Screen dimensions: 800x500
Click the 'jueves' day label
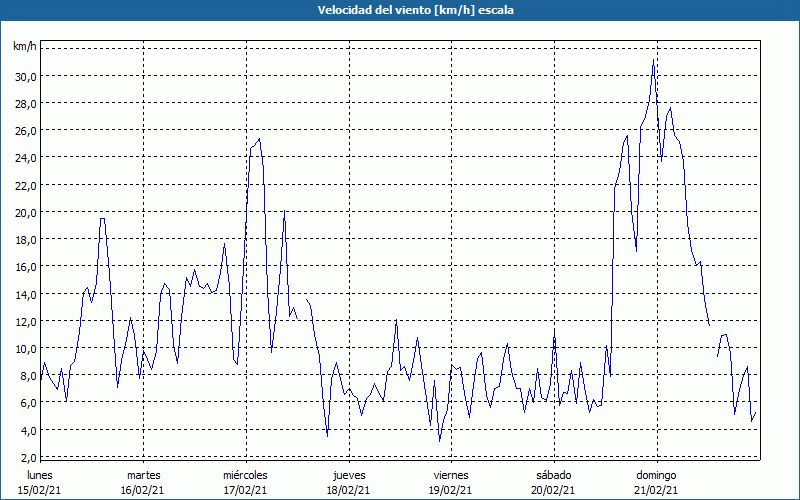pos(349,475)
